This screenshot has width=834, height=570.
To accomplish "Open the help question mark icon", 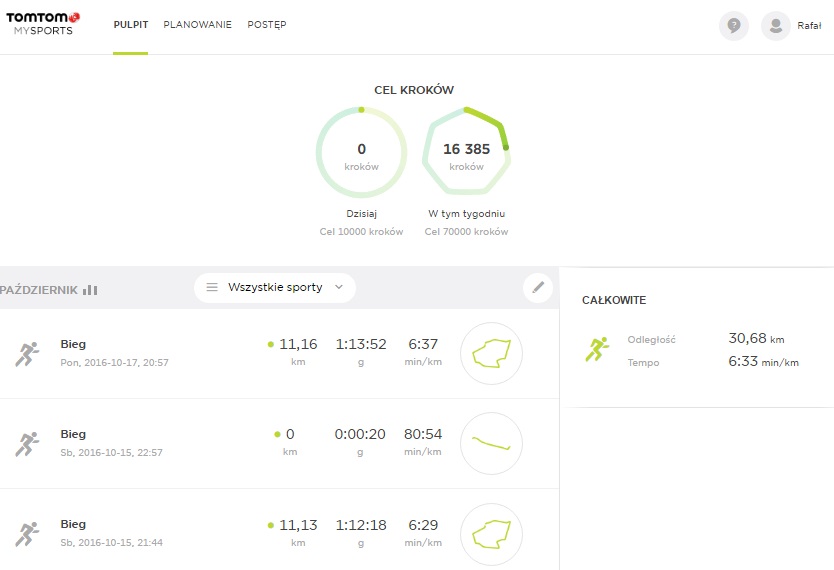I will tap(733, 26).
